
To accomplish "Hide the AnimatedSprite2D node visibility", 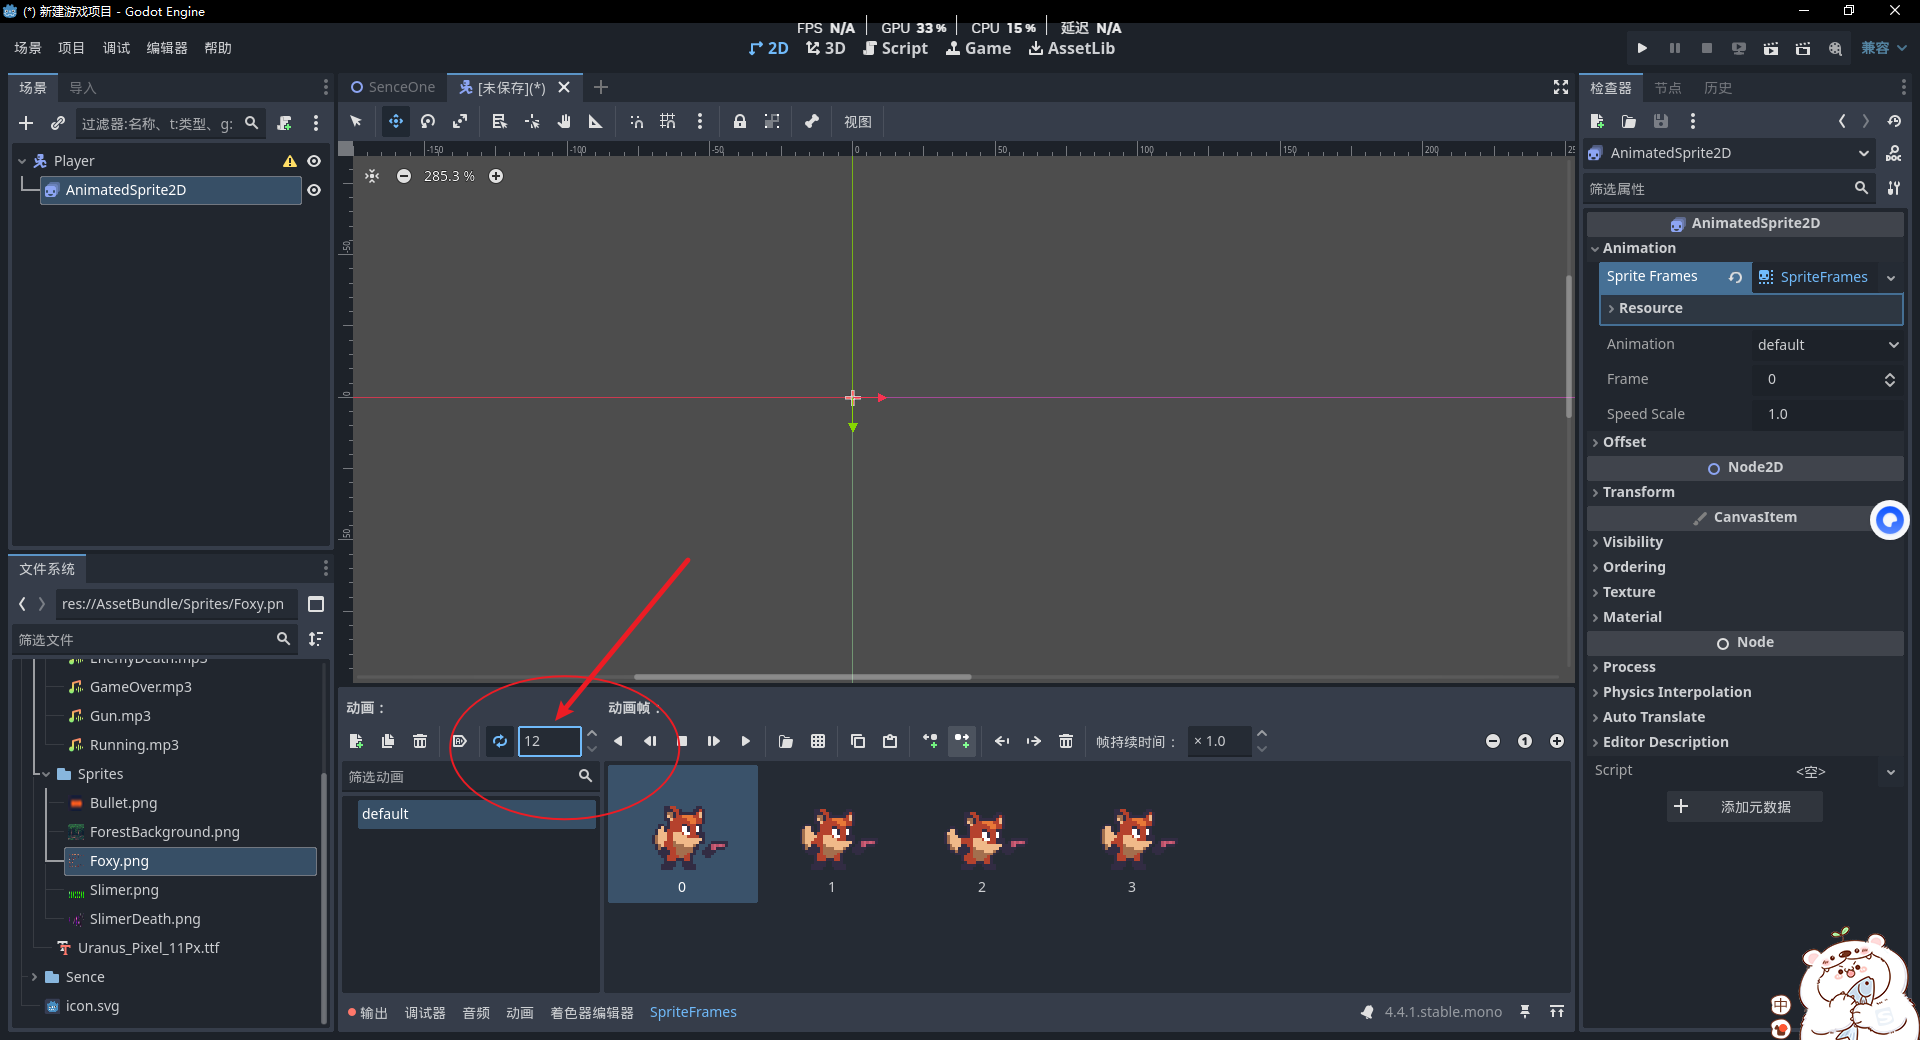I will pyautogui.click(x=314, y=190).
